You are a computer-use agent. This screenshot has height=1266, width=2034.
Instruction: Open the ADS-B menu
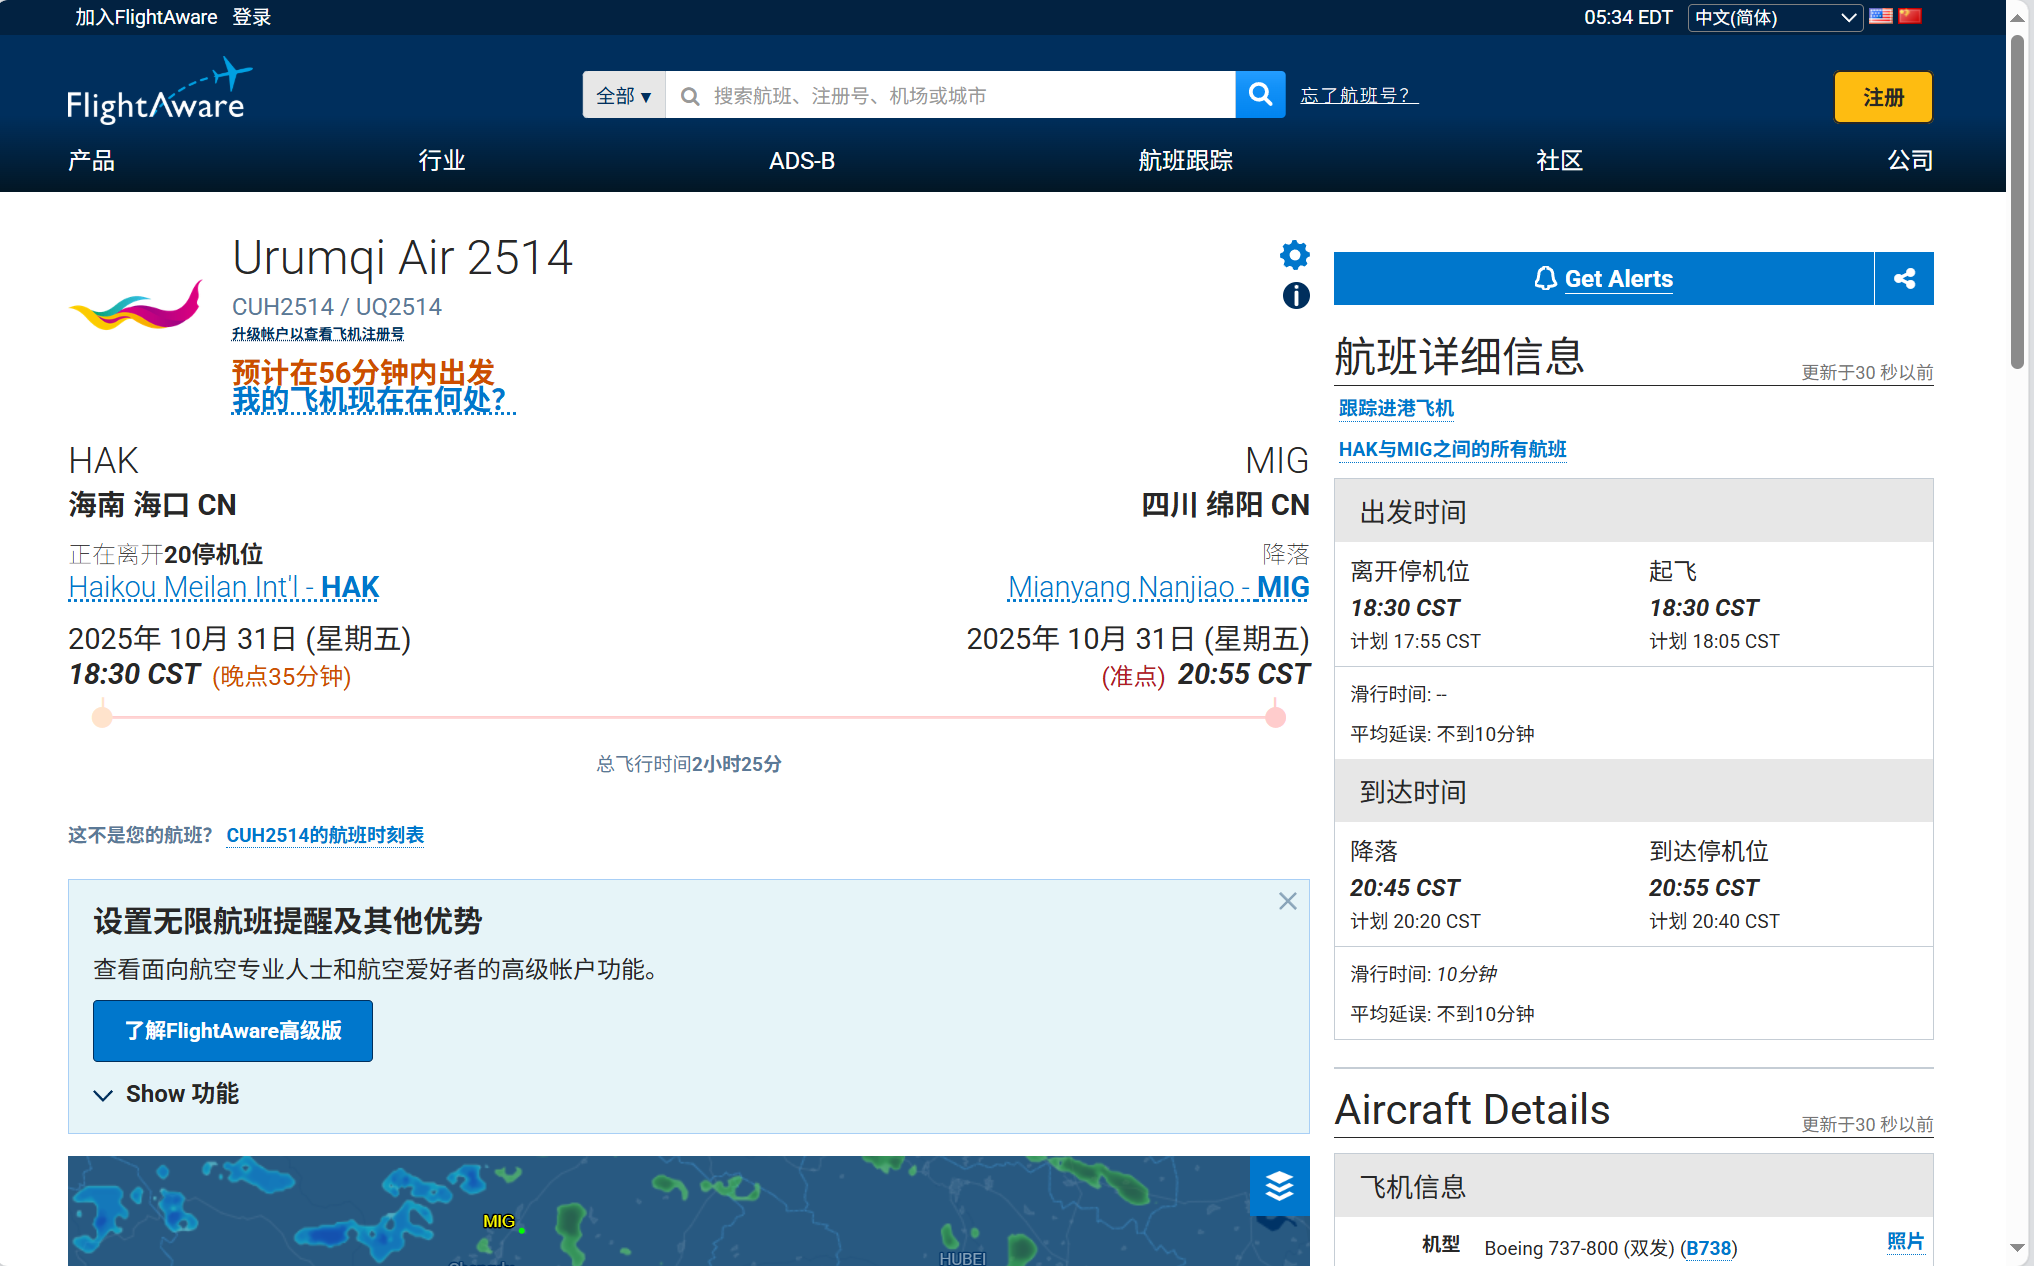pos(802,160)
